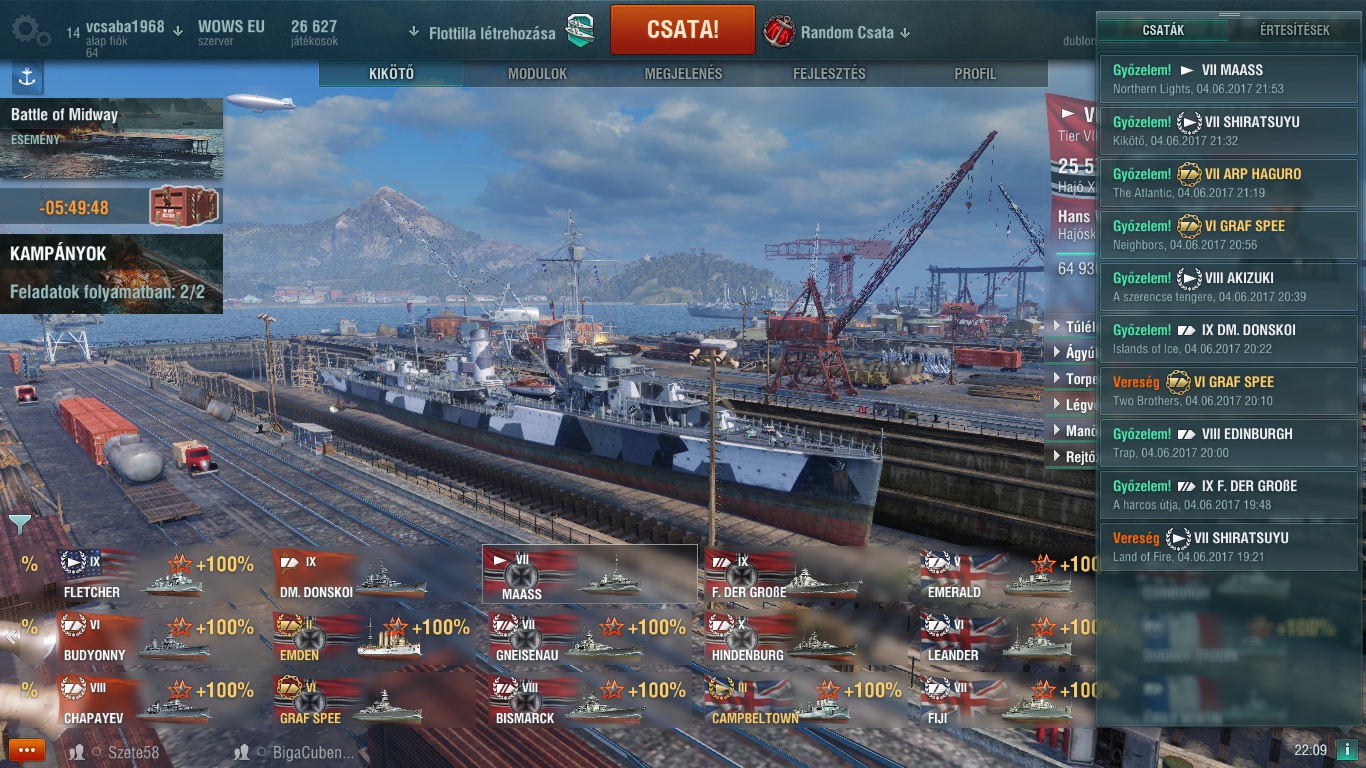This screenshot has height=768, width=1366.
Task: Open the ship carousel filter funnel
Action: tap(20, 523)
